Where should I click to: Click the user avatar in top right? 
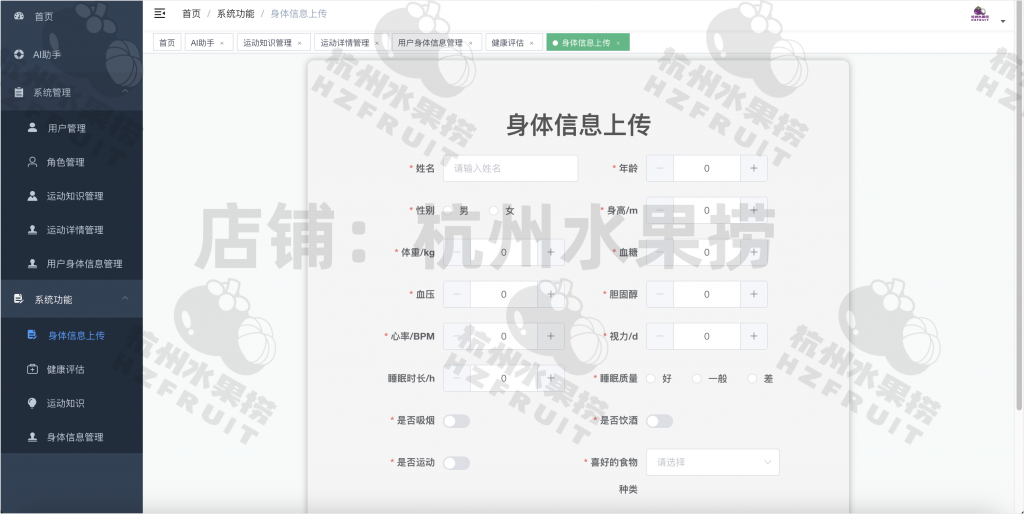pos(980,14)
